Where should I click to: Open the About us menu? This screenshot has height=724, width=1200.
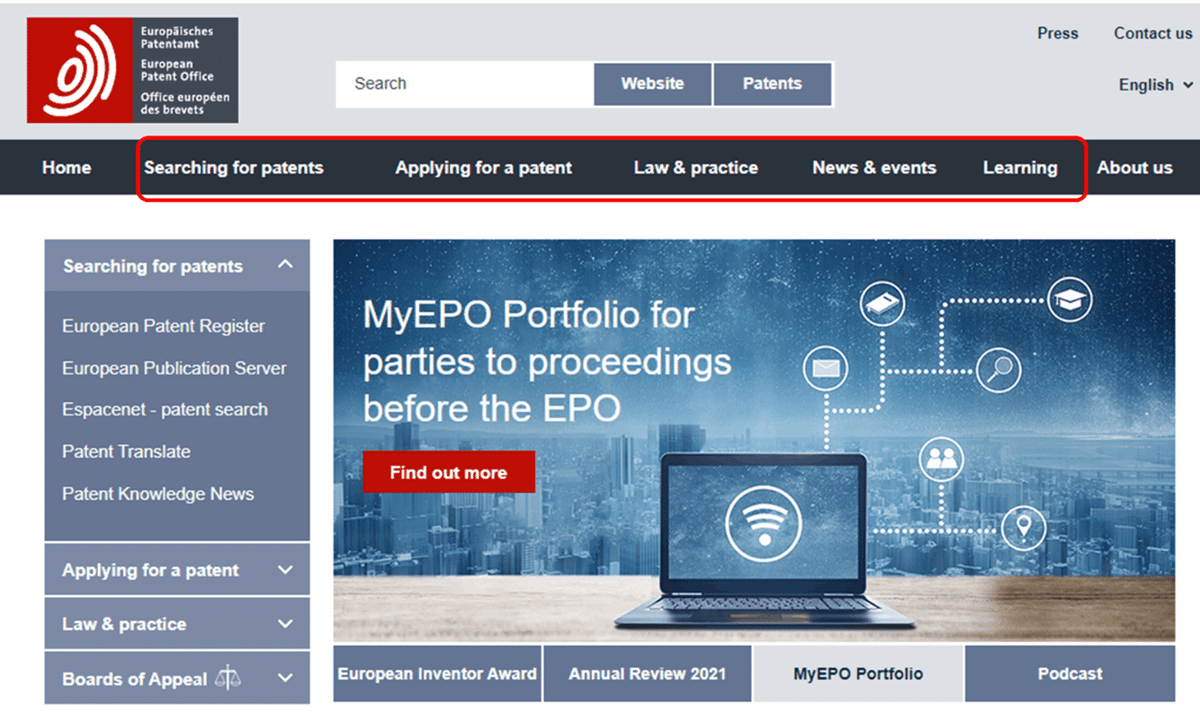(1135, 167)
